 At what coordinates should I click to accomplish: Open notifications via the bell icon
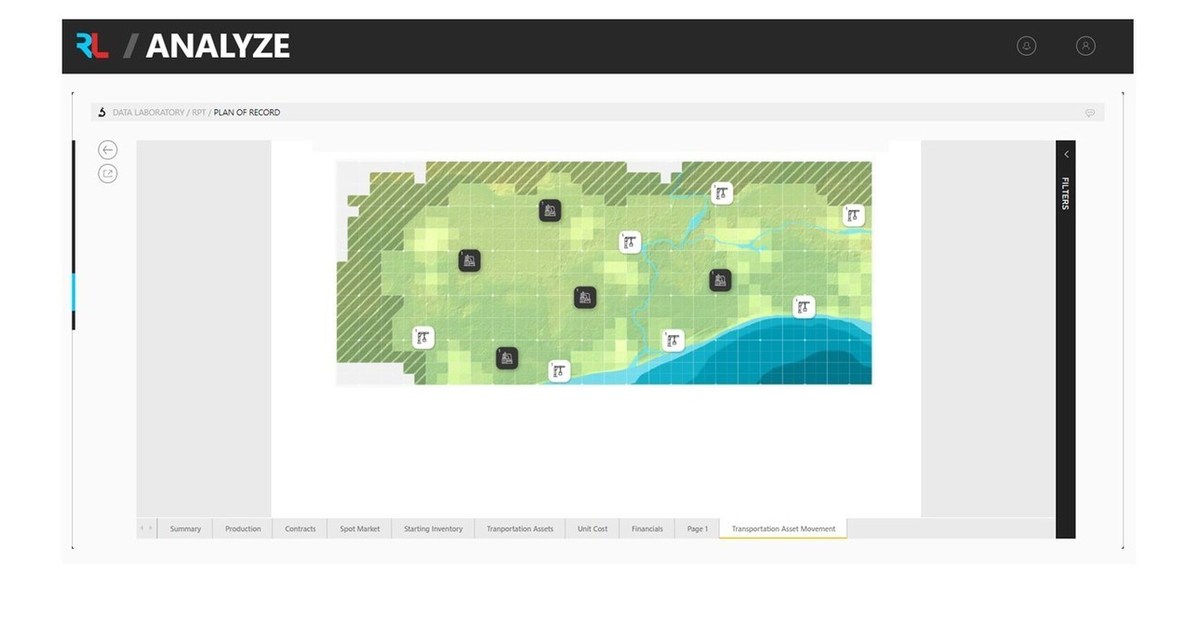pos(1025,46)
